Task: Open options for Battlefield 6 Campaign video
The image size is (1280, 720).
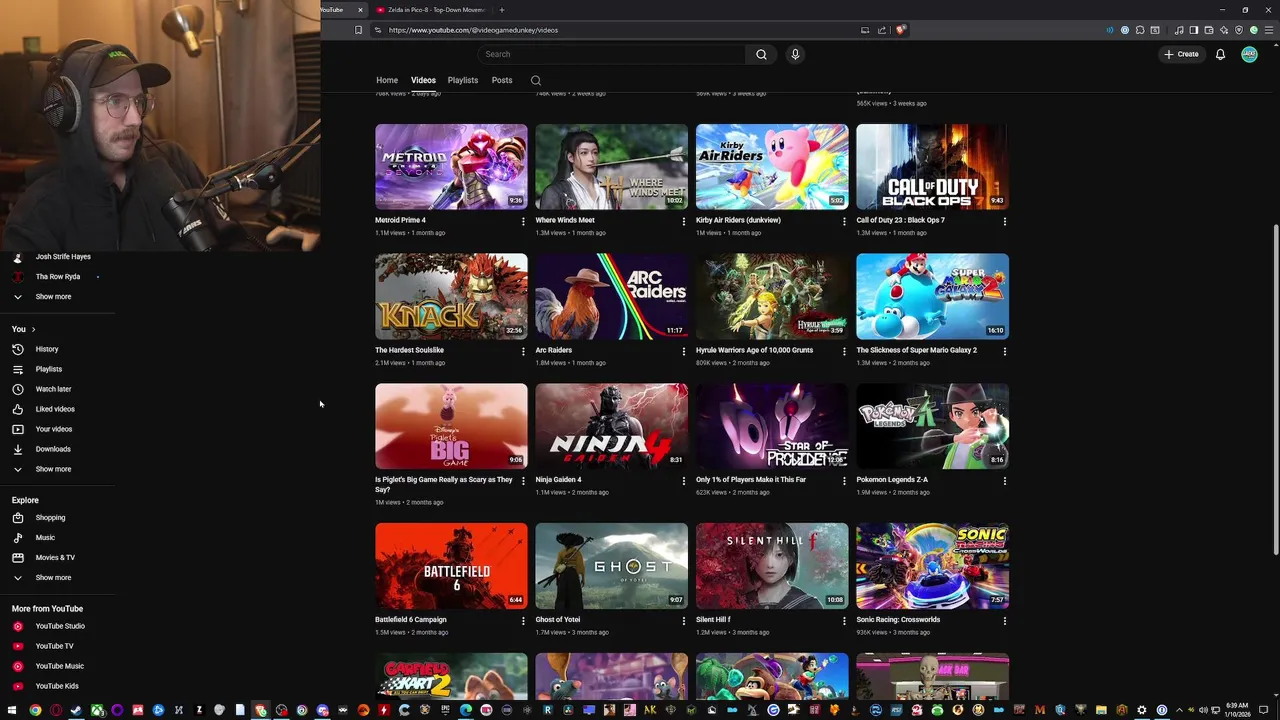Action: (x=523, y=621)
